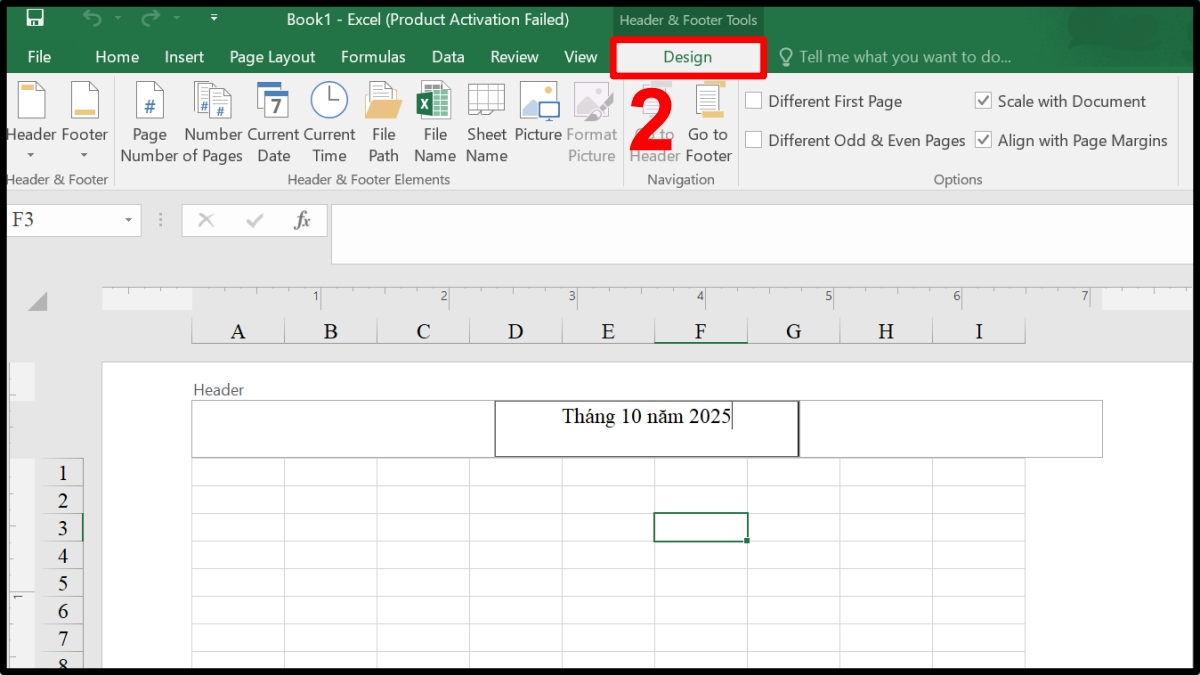The height and width of the screenshot is (675, 1200).
Task: Select the row 5 header
Action: click(63, 583)
